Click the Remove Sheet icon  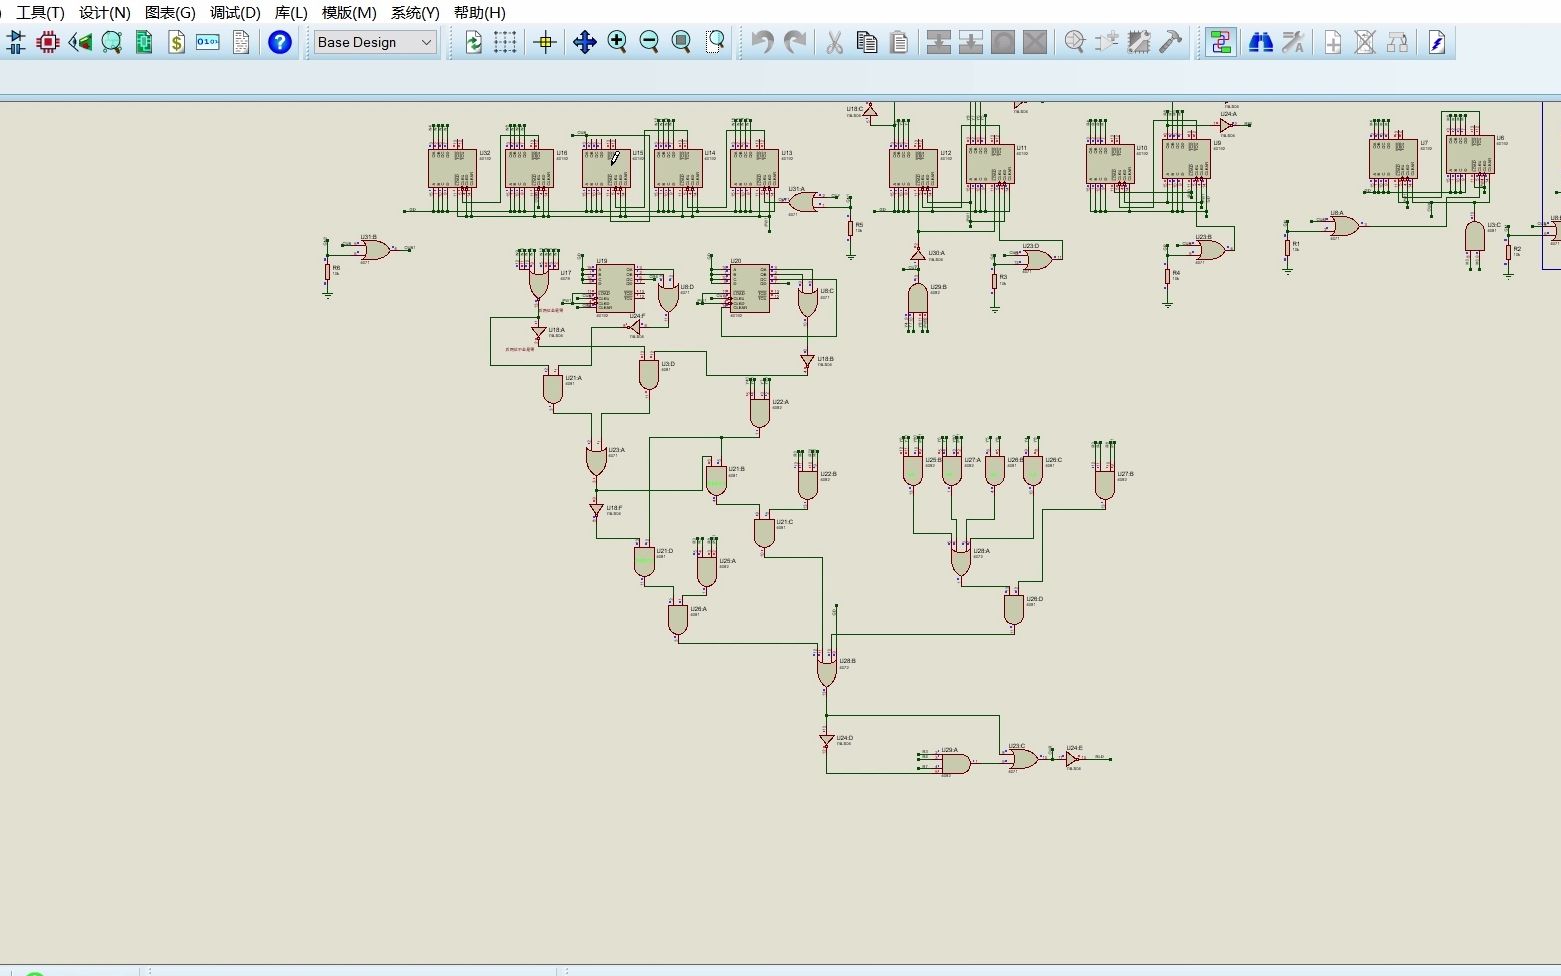pos(1365,42)
